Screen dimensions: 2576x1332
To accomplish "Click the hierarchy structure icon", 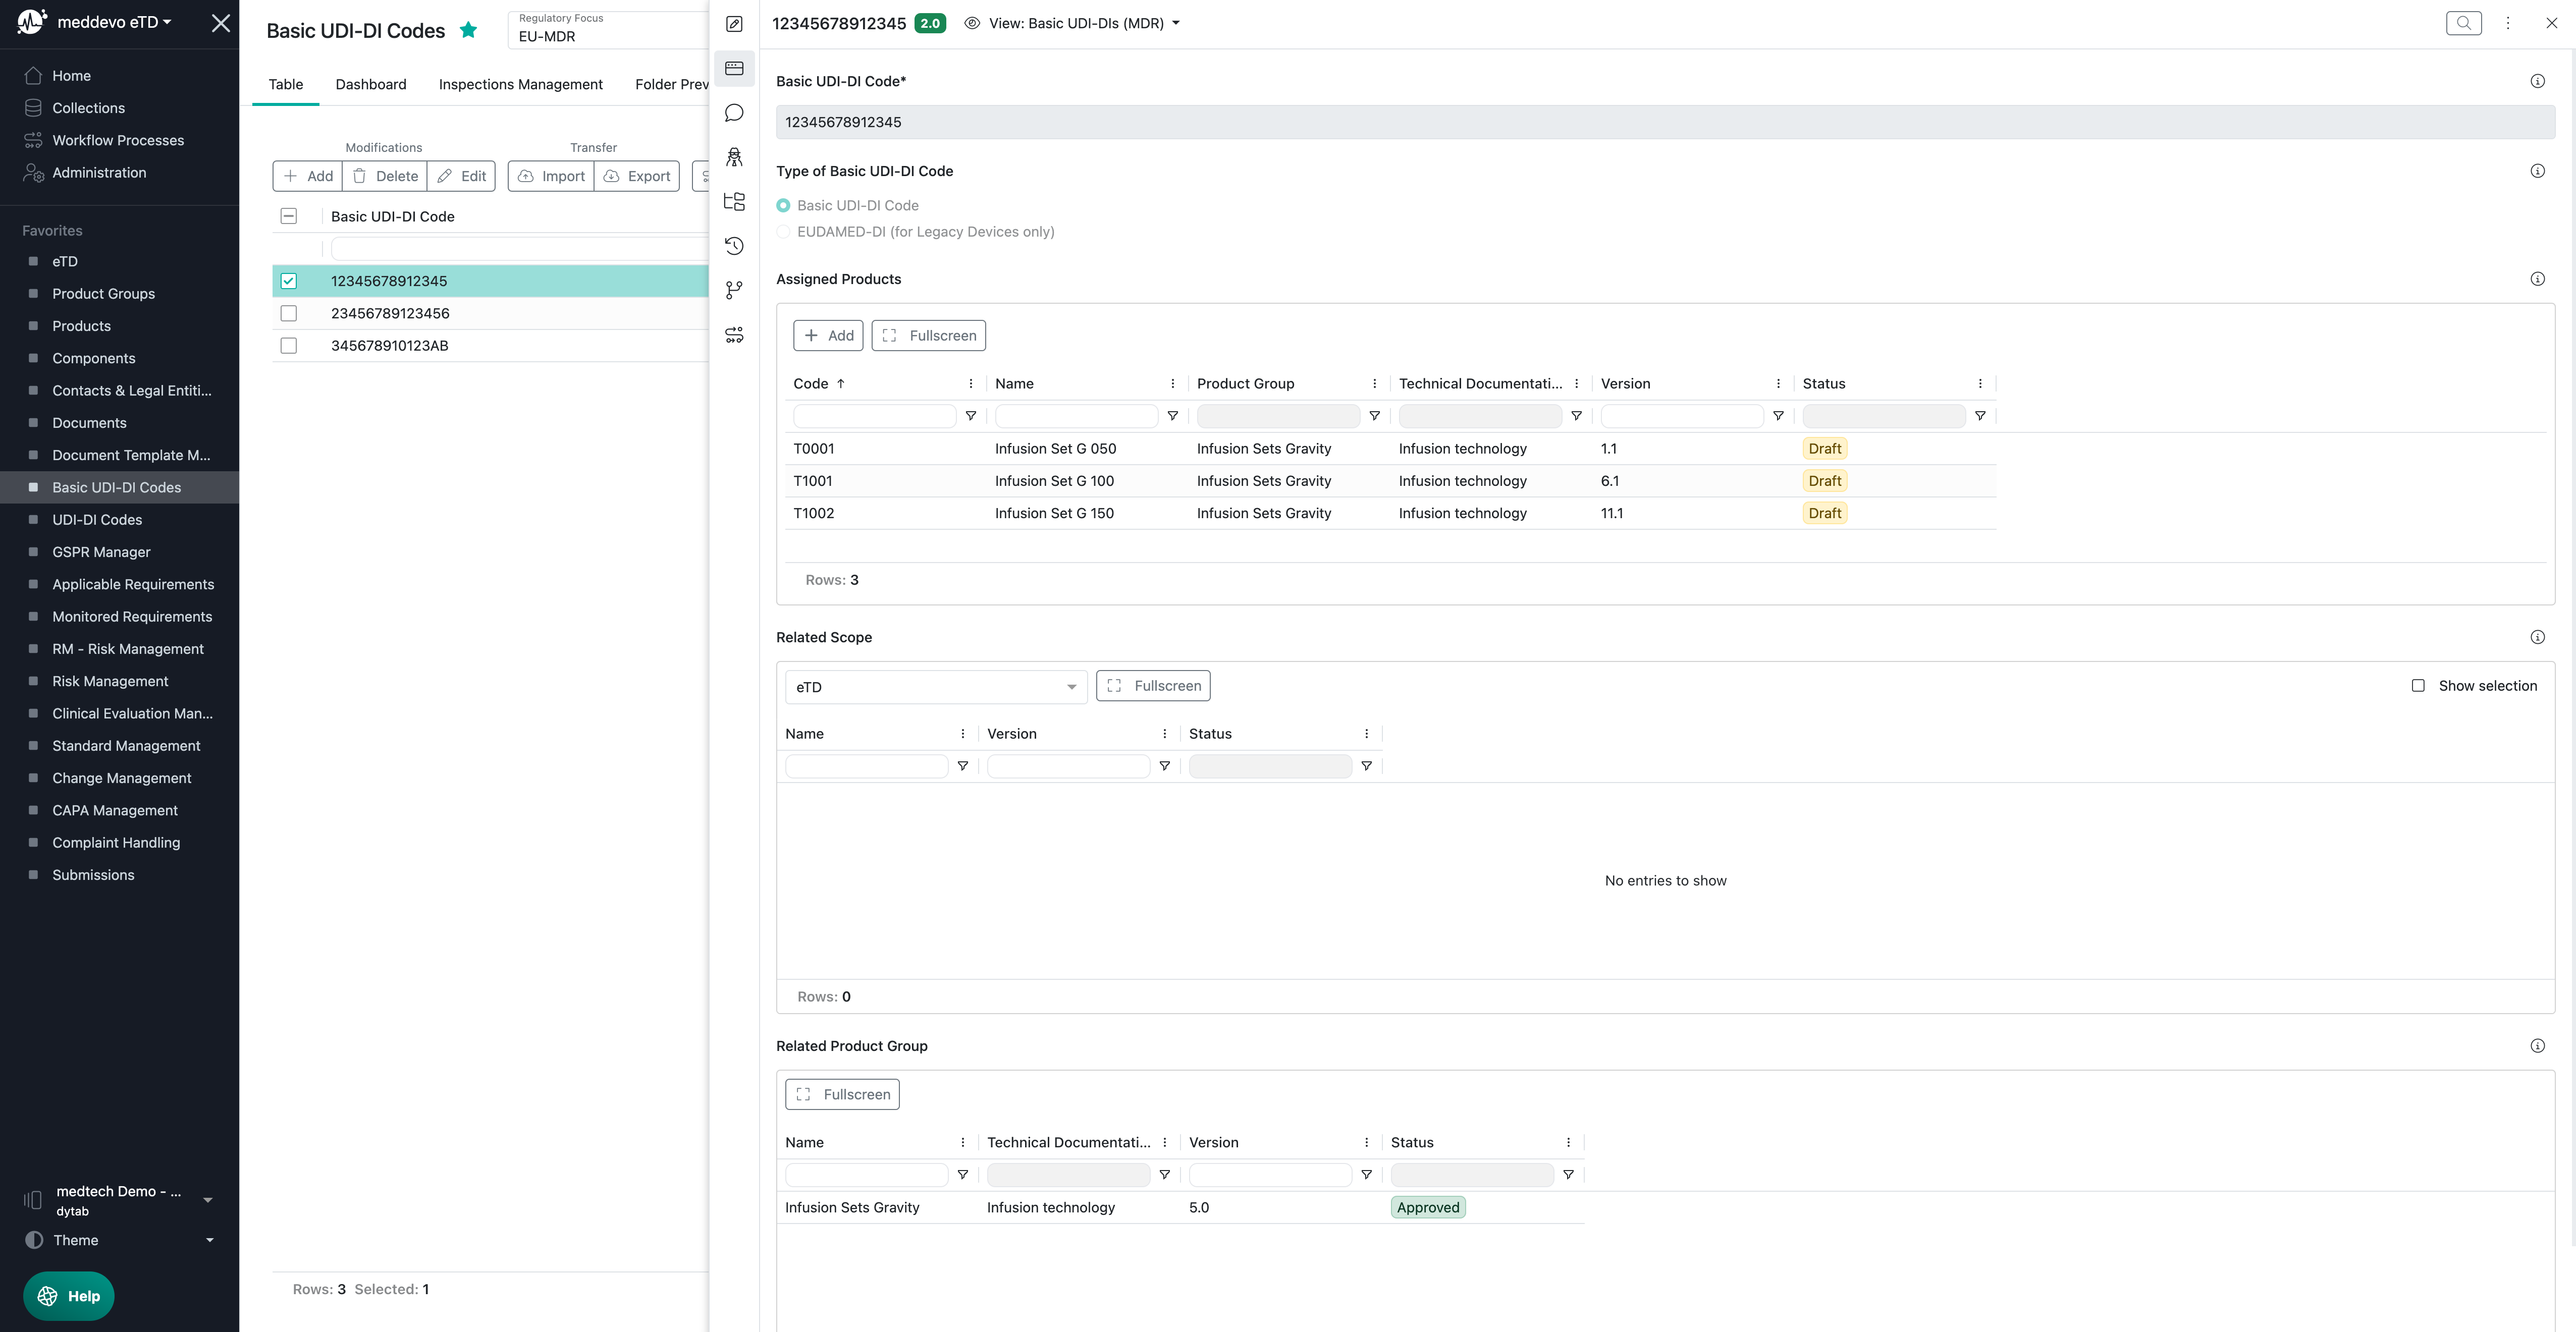I will tap(734, 201).
